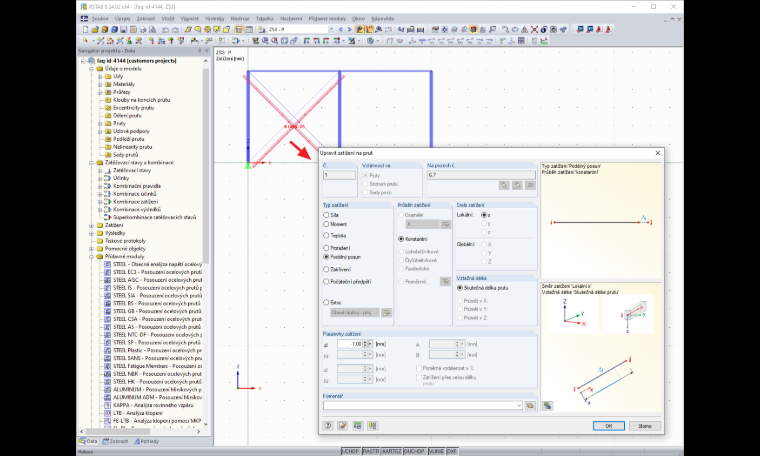The image size is (760, 456).
Task: Click the edit icon next to Osamělé axis dropdown
Action: pyautogui.click(x=445, y=224)
